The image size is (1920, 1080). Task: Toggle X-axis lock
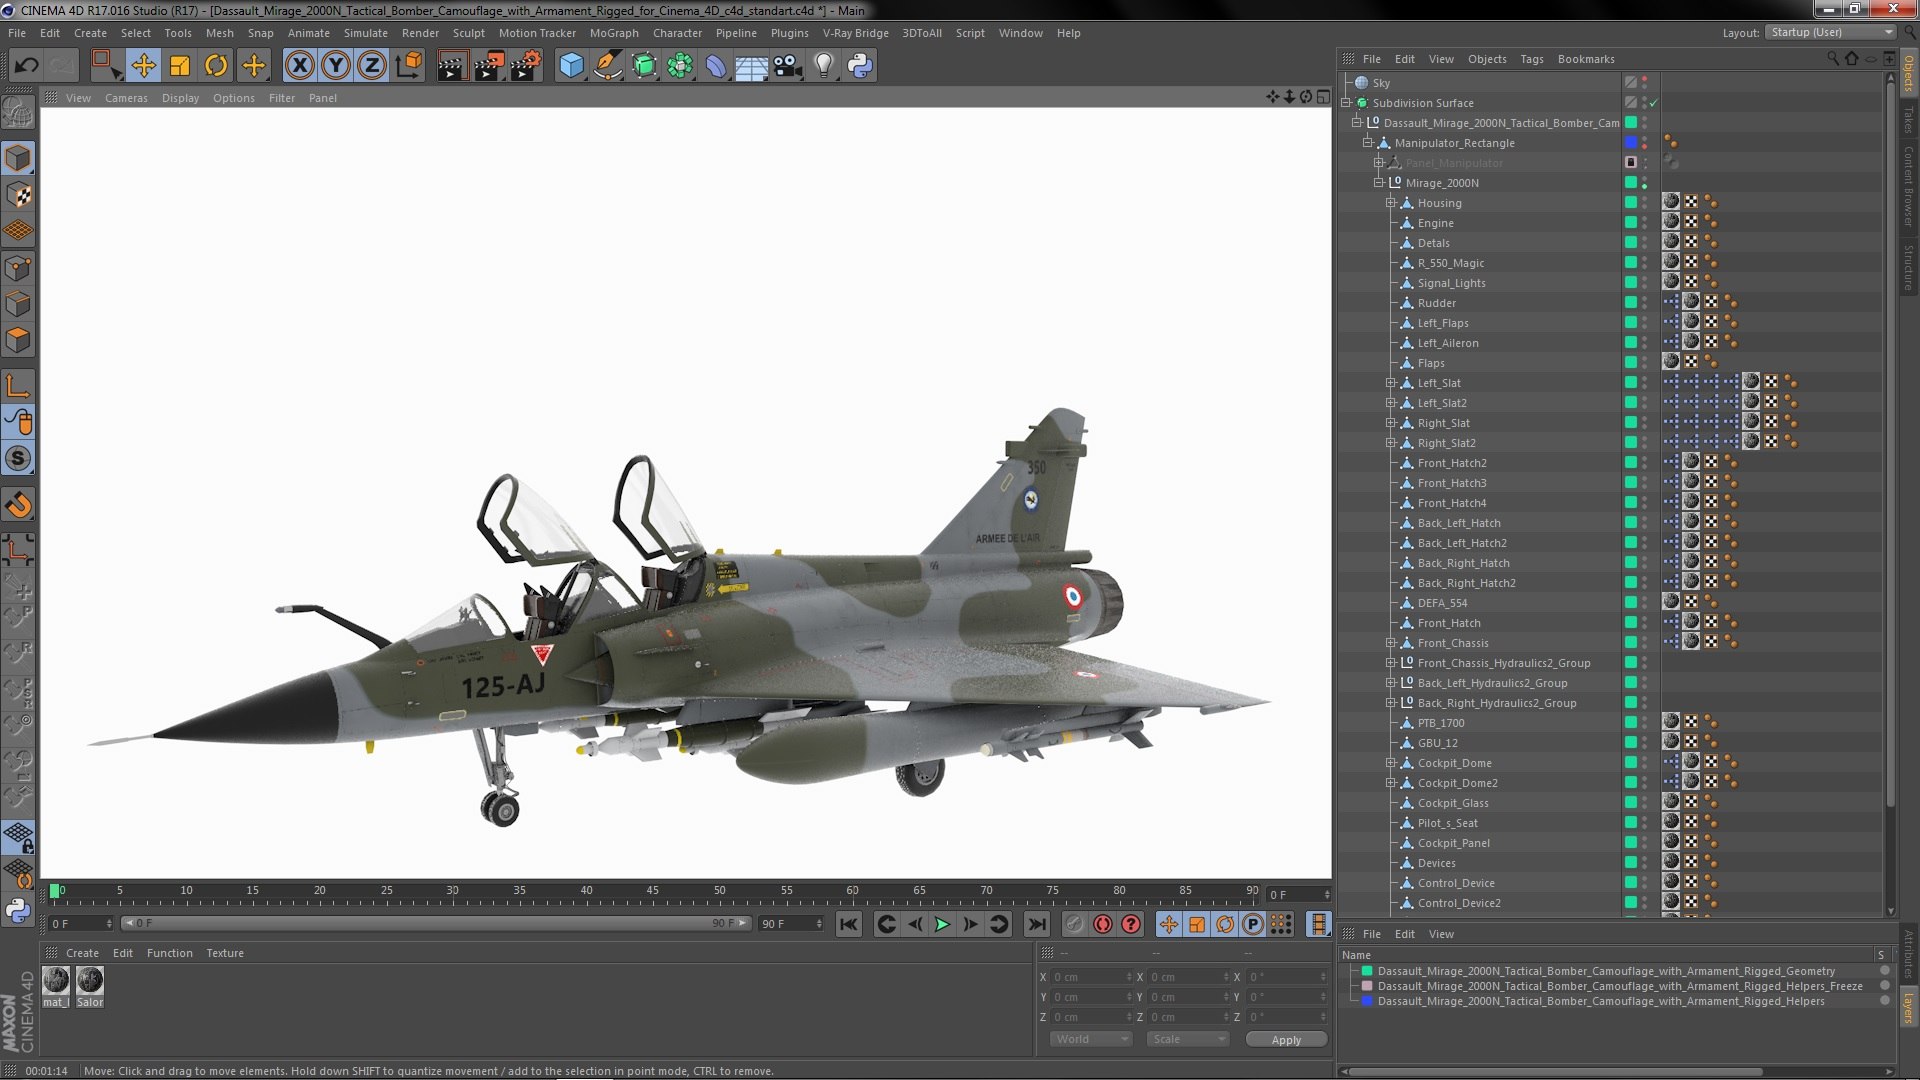tap(299, 66)
